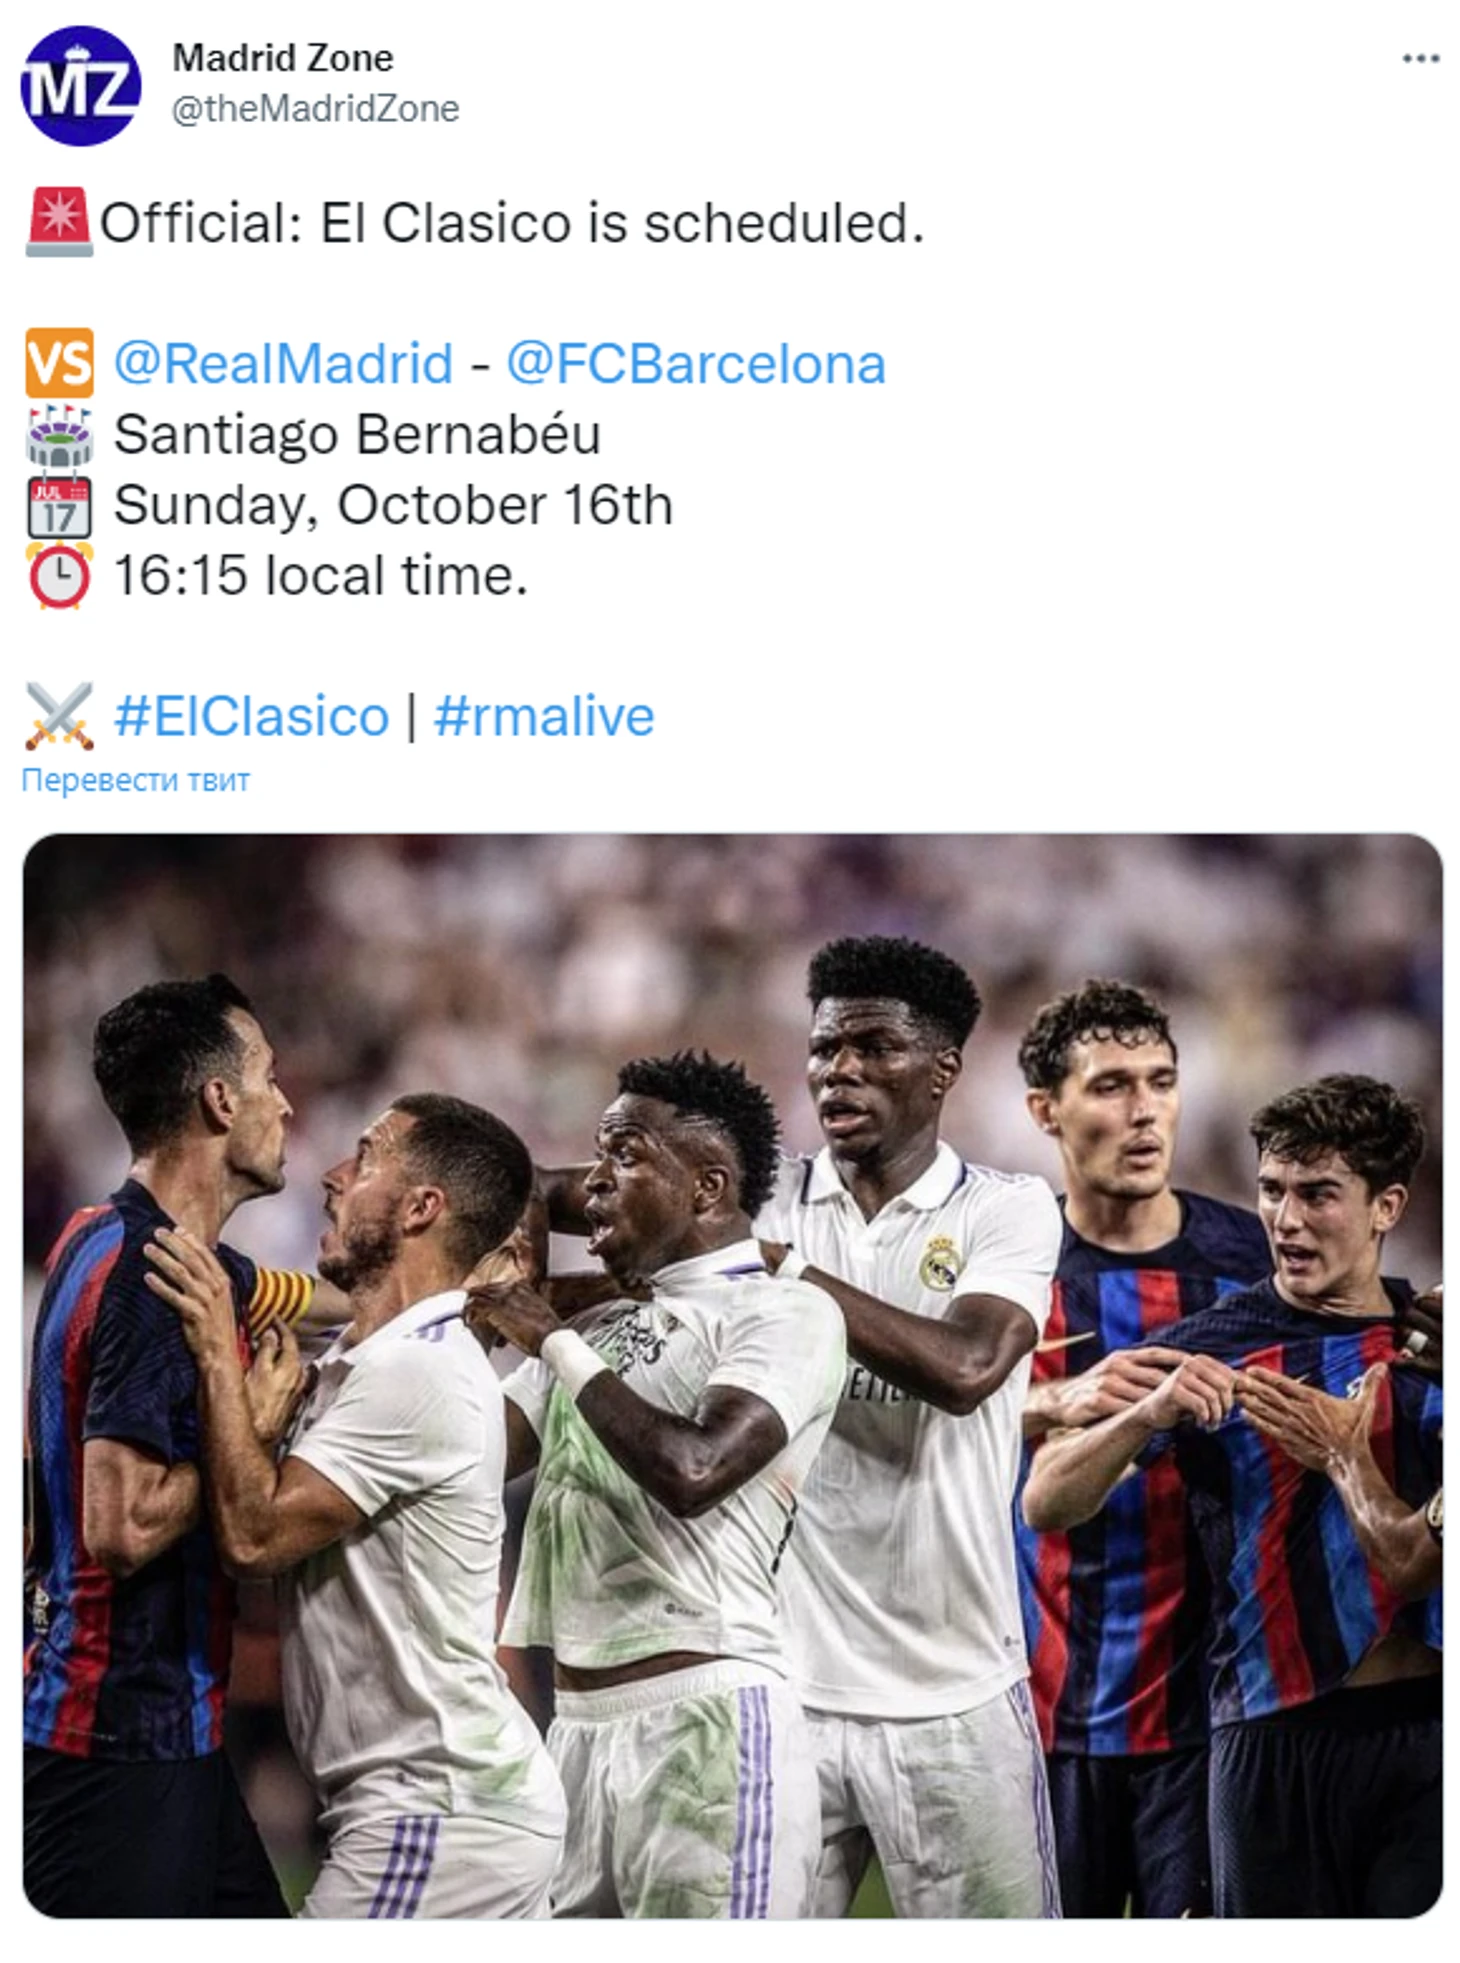Open the El Clasico match photo

click(x=732, y=1376)
